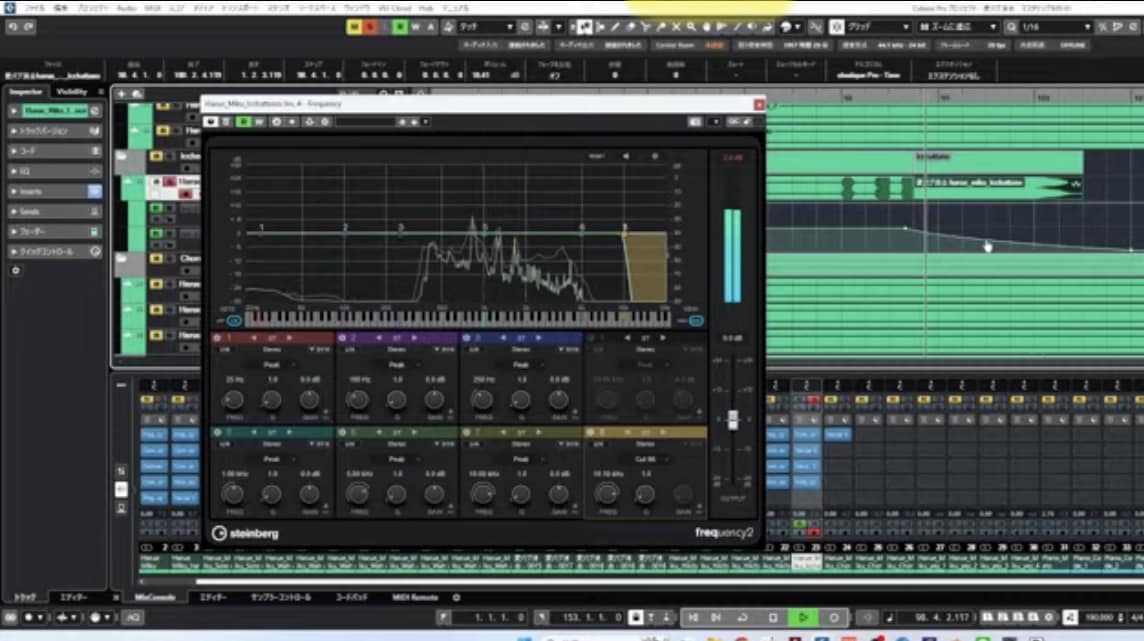Toggle Frequency band 1 on/off
This screenshot has width=1144, height=641.
click(217, 338)
